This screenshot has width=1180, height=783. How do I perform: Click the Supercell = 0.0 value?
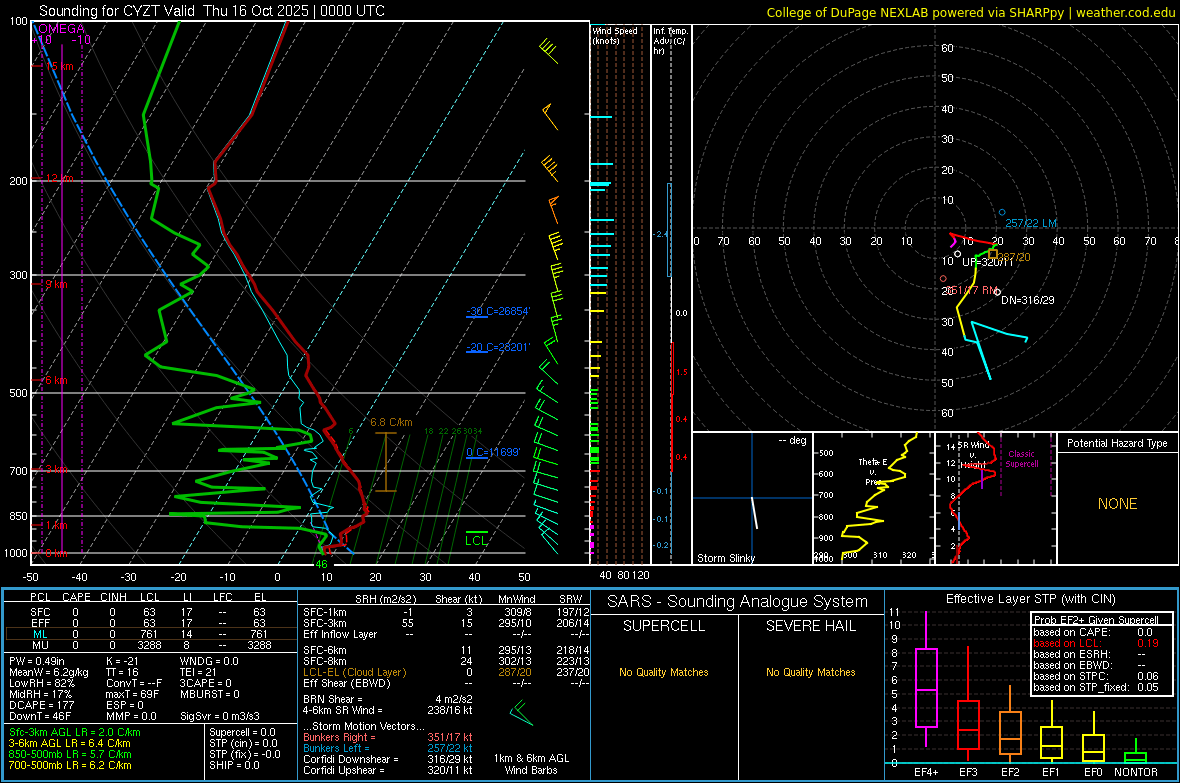coord(242,732)
